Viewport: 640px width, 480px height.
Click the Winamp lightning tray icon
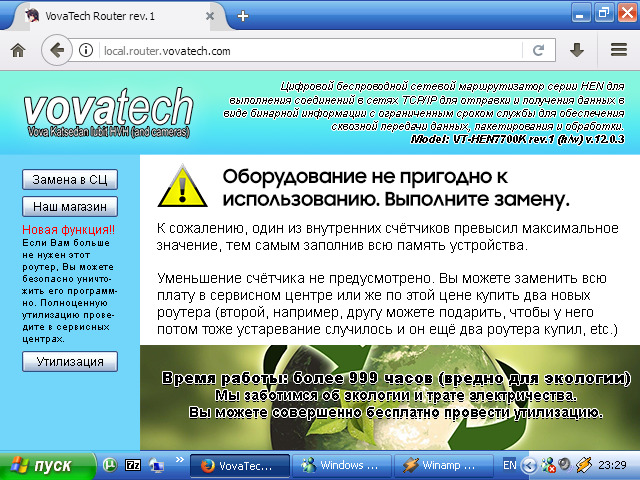(584, 464)
